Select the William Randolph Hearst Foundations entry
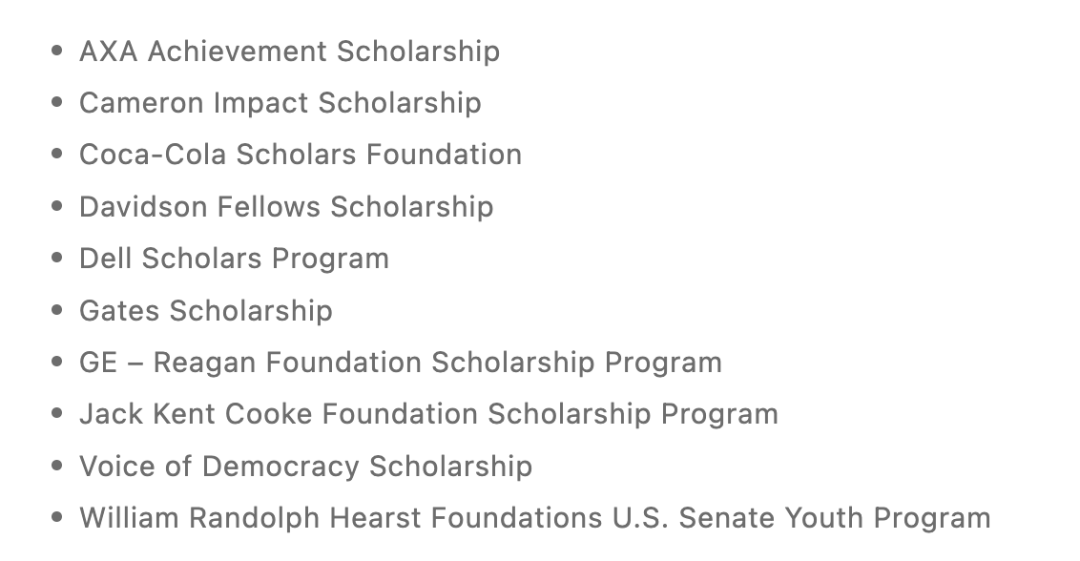 coord(535,518)
